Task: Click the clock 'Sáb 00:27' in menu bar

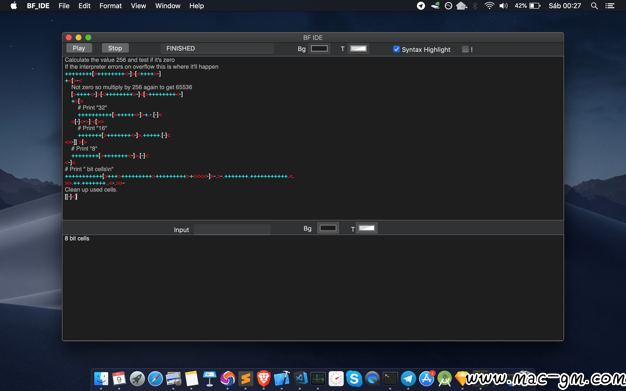Action: (x=565, y=6)
